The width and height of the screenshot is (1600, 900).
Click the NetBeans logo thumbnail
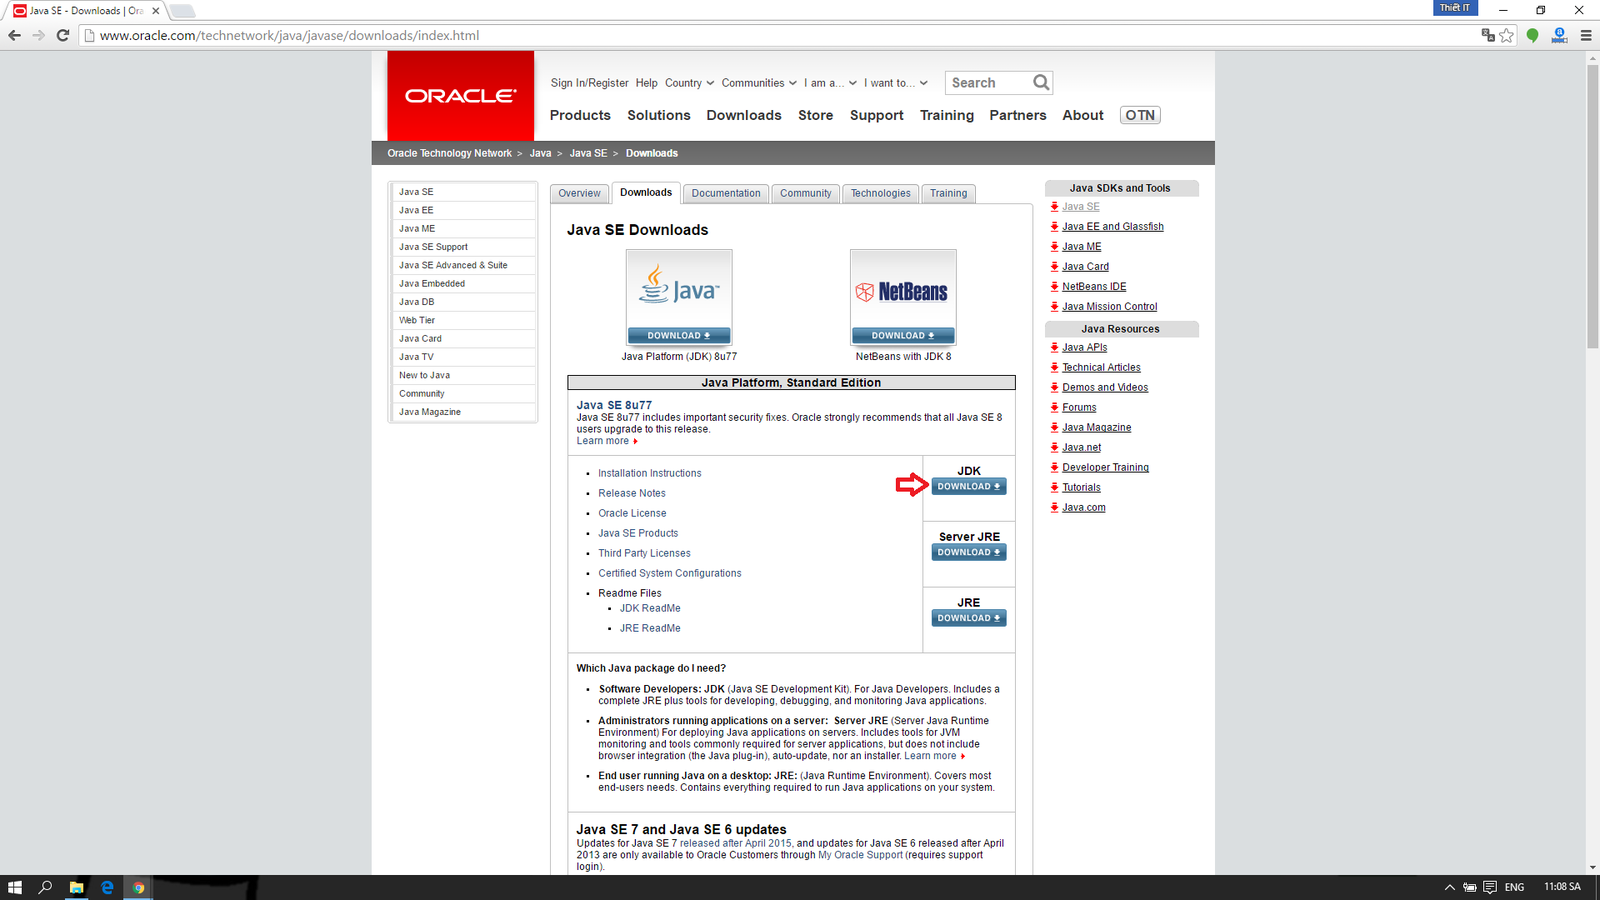click(x=903, y=288)
